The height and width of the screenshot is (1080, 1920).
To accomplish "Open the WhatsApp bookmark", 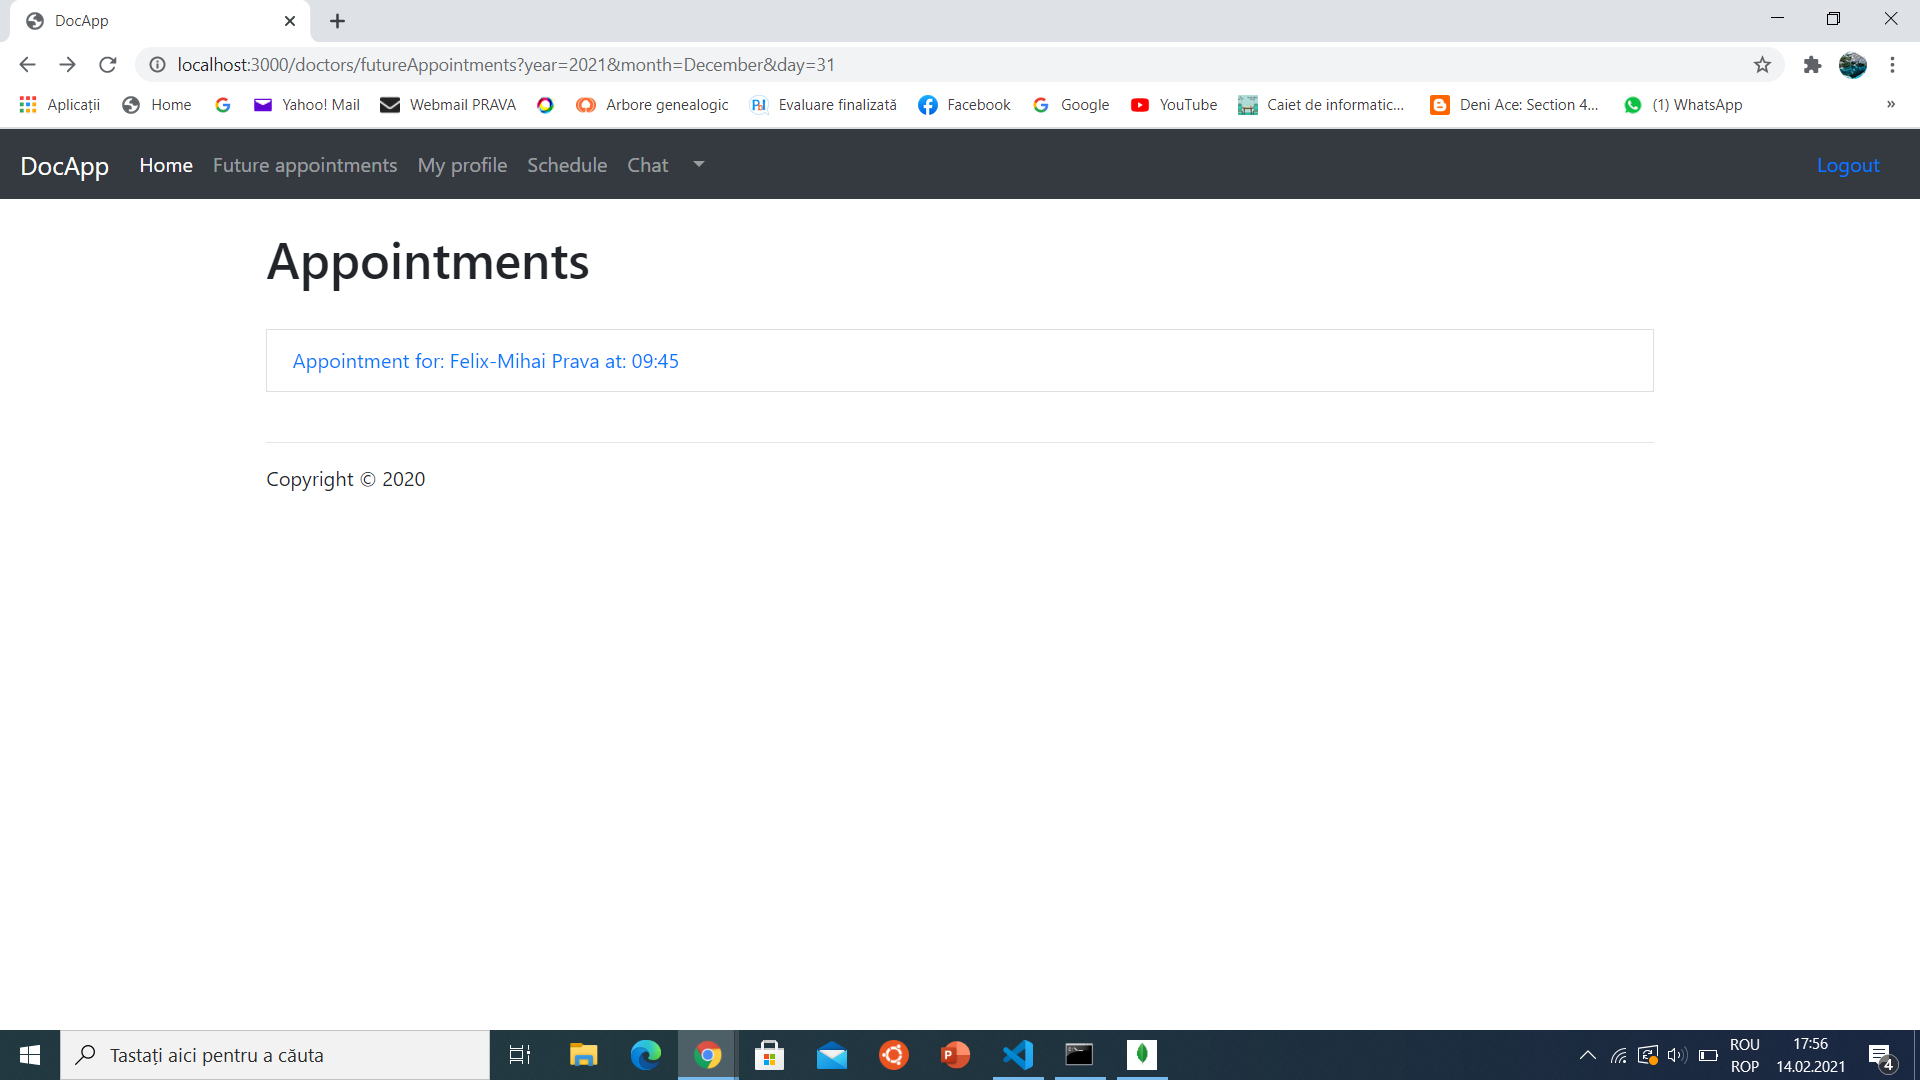I will point(1684,104).
